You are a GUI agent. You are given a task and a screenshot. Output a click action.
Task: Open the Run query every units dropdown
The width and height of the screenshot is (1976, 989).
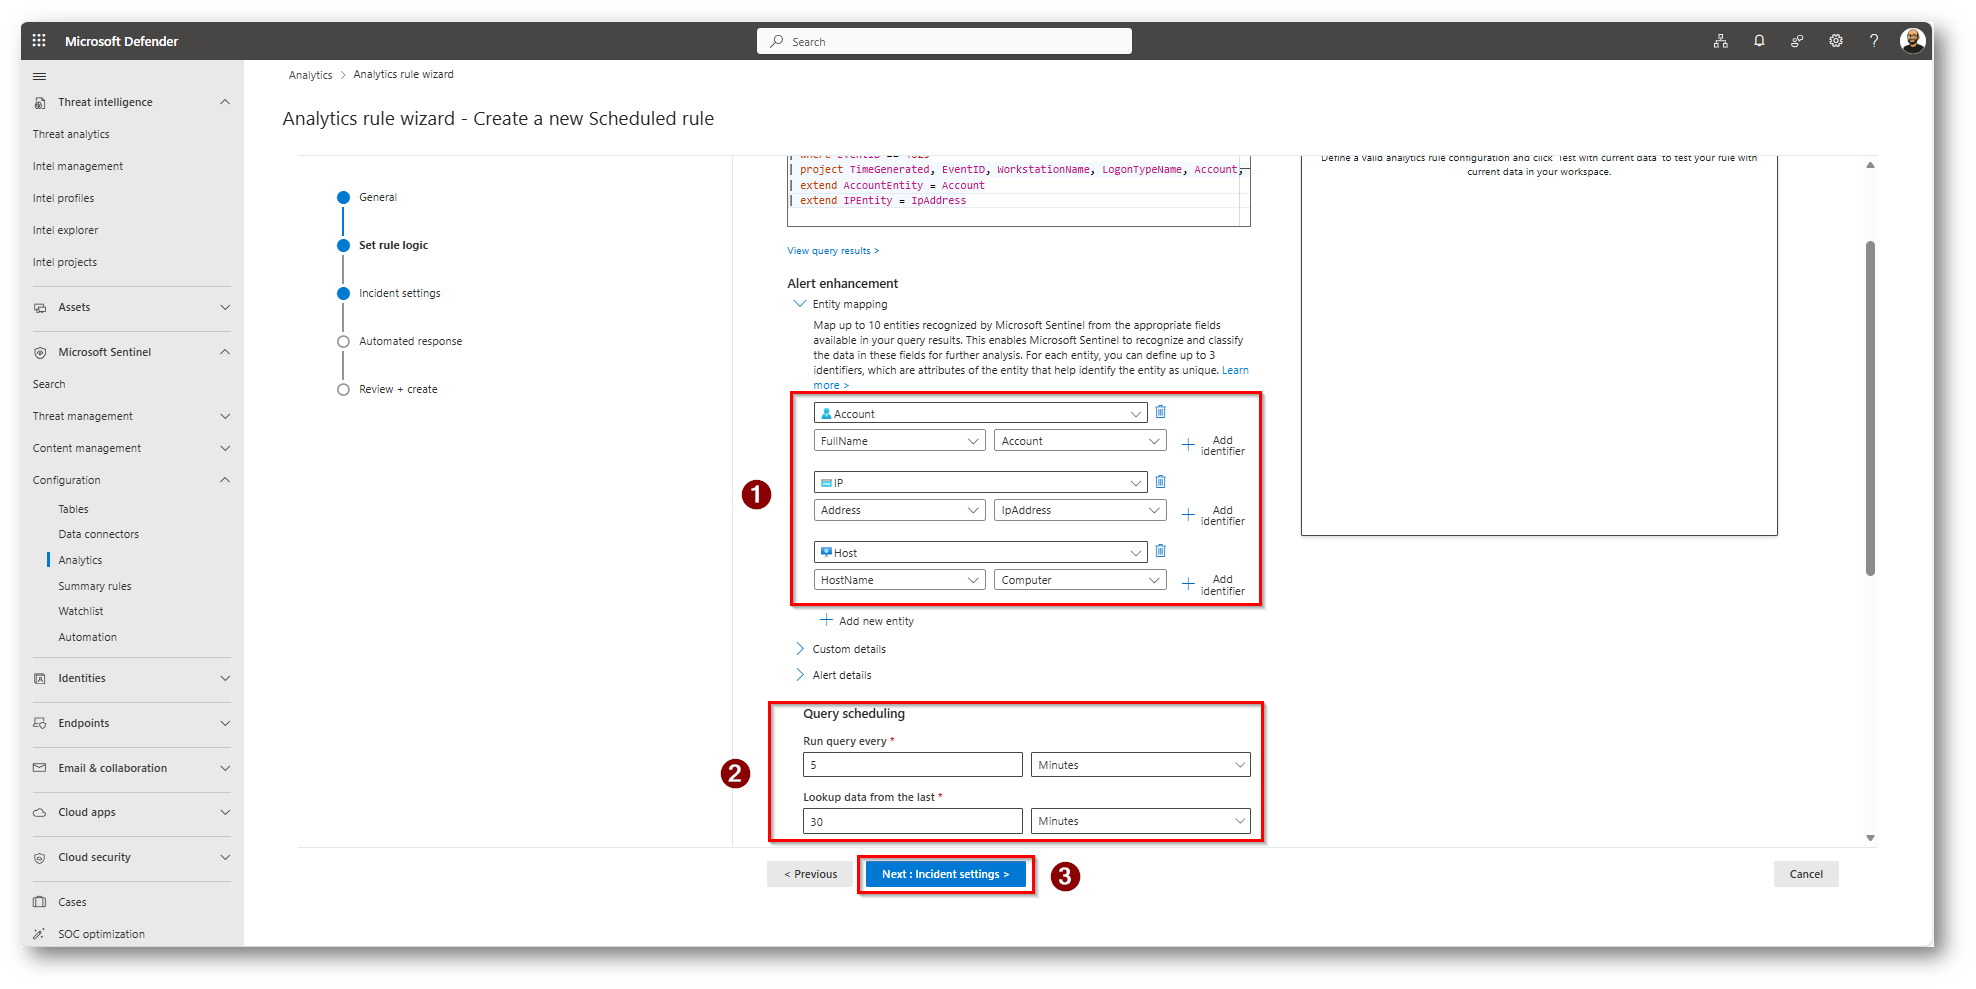[1139, 765]
